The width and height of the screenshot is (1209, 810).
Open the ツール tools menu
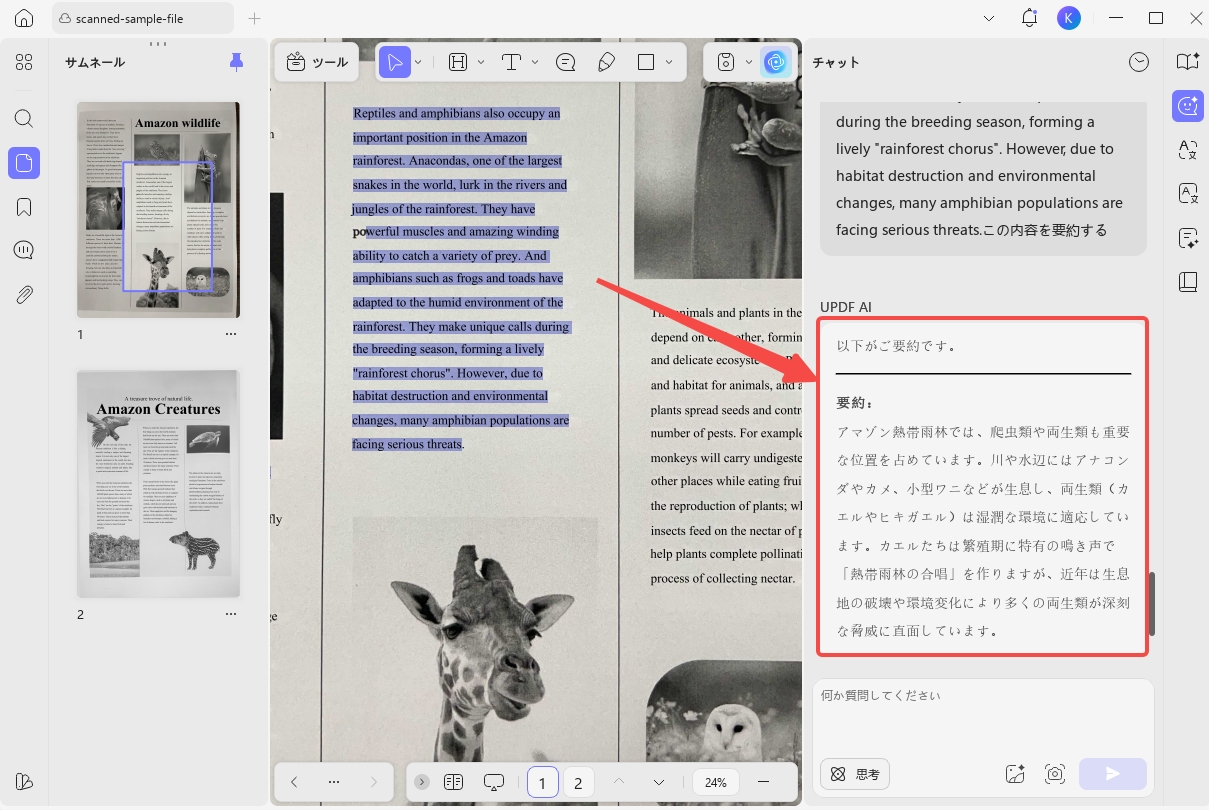[317, 62]
